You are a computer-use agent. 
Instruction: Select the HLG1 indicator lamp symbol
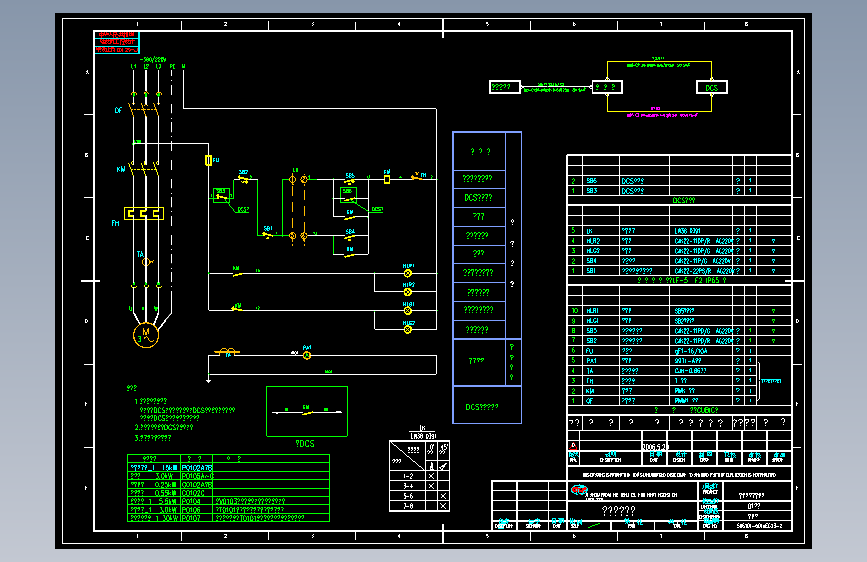click(x=408, y=311)
